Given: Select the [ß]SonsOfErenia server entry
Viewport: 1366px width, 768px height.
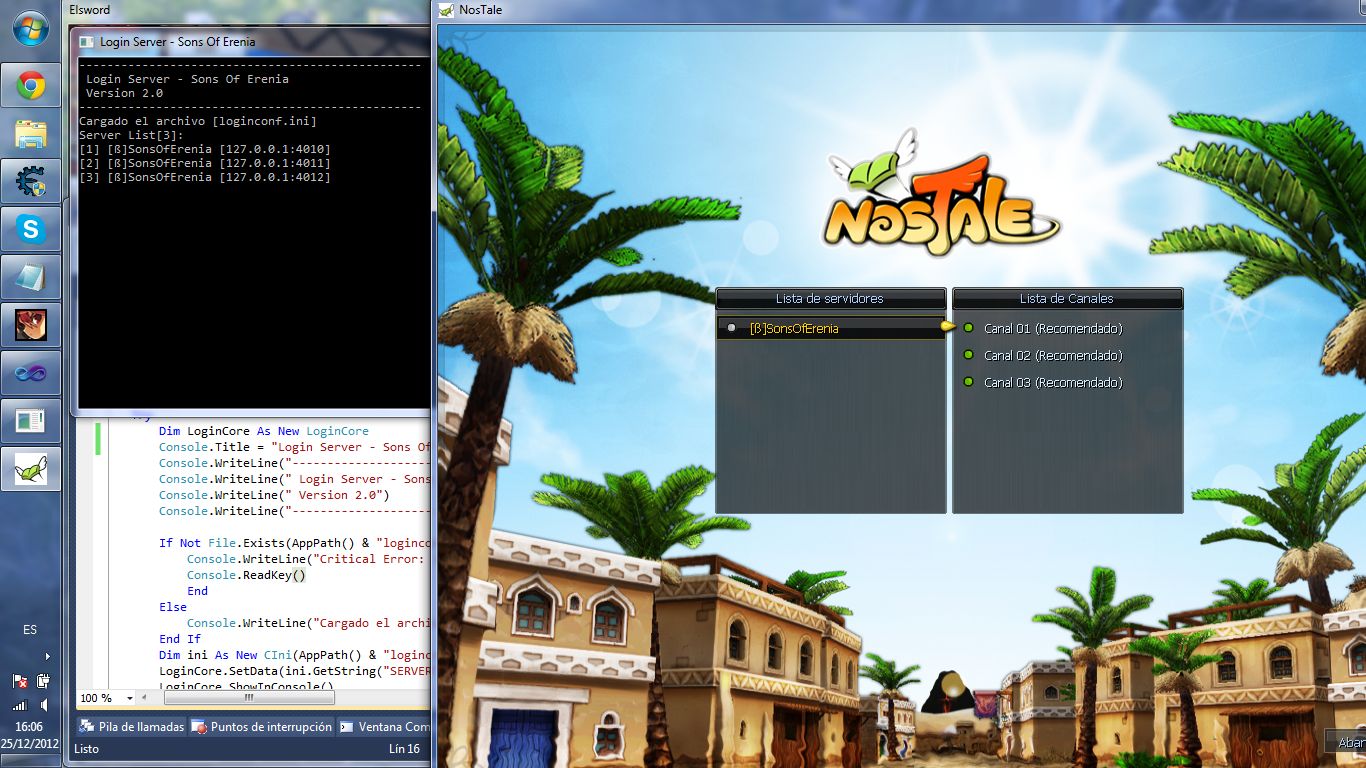Looking at the screenshot, I should (x=831, y=328).
